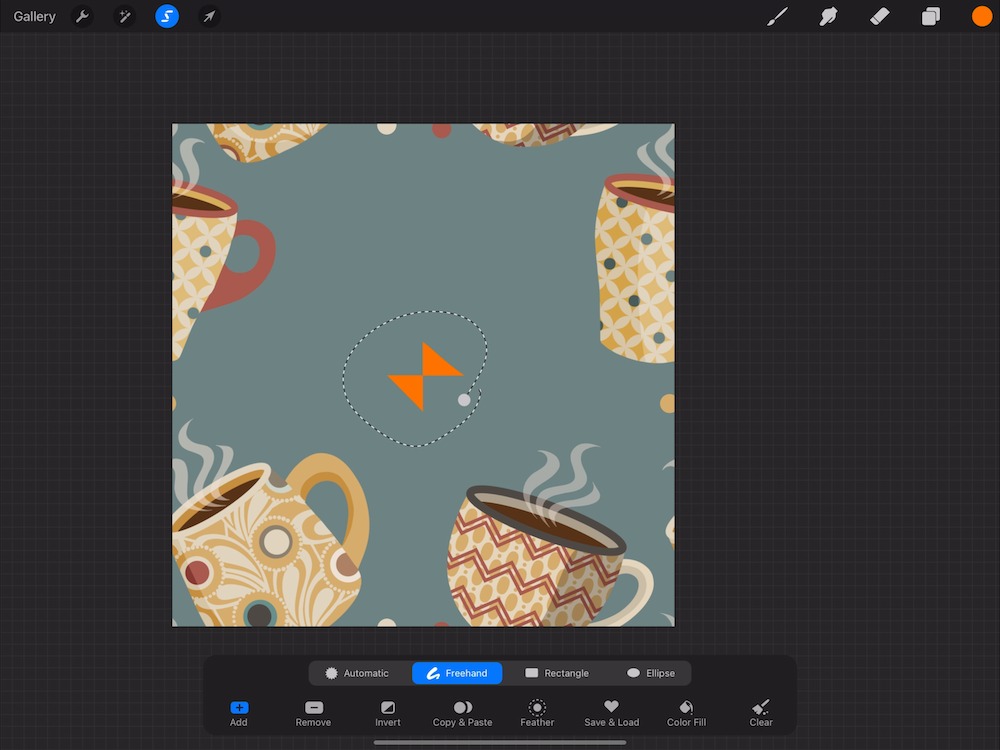Open the Save & Load selections menu
This screenshot has width=1000, height=750.
611,713
